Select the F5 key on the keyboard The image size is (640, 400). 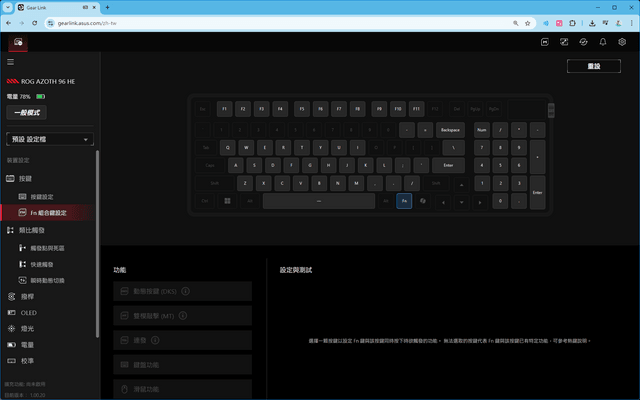click(302, 109)
